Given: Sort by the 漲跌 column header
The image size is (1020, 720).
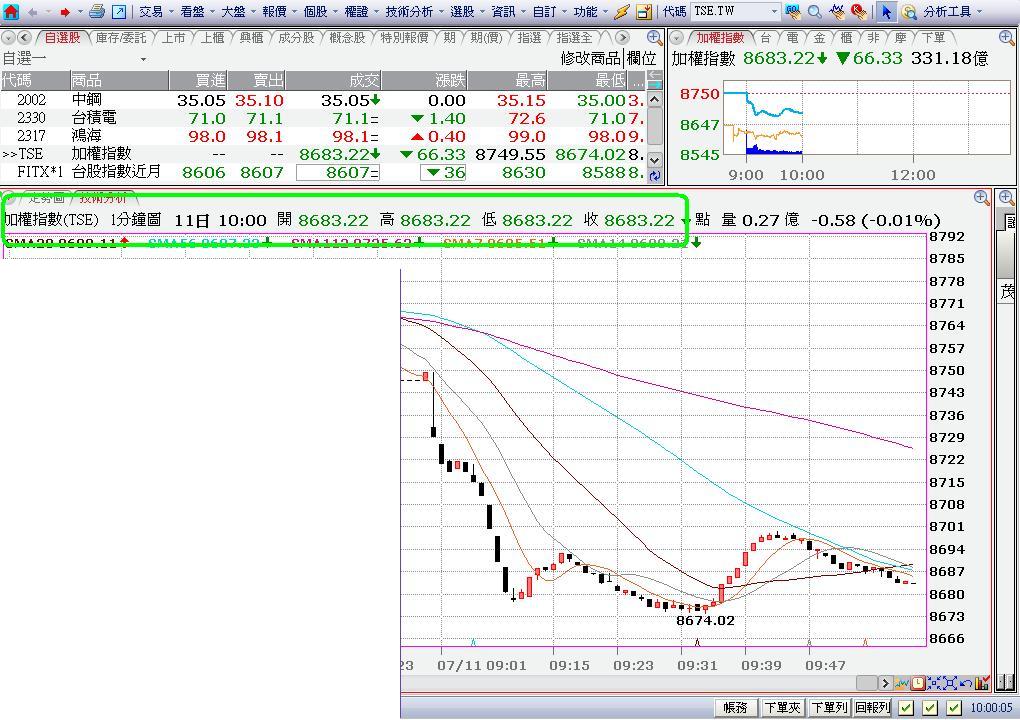Looking at the screenshot, I should click(424, 80).
